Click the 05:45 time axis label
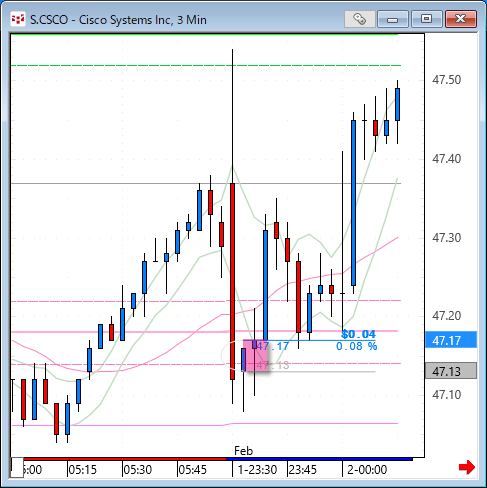The height and width of the screenshot is (488, 487). 193,470
